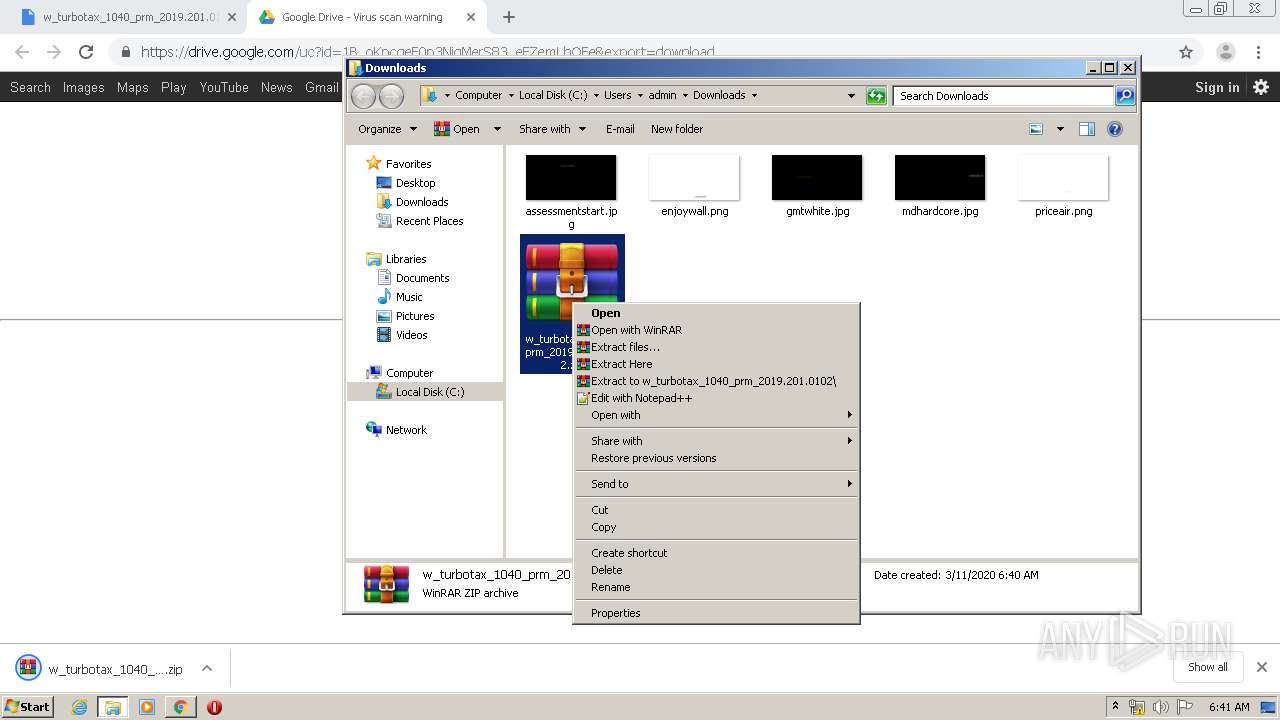This screenshot has width=1280, height=720.
Task: Choose Open with WinRAR in context menu
Action: tap(716, 330)
